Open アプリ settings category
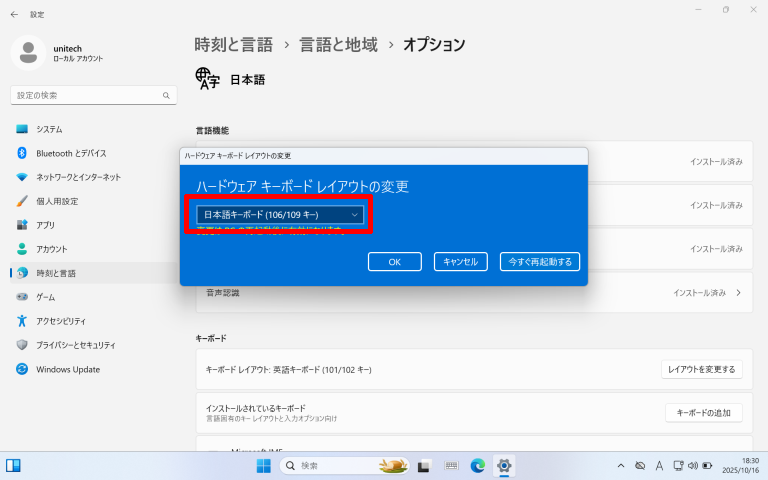Screen dimensions: 768x480 45,225
